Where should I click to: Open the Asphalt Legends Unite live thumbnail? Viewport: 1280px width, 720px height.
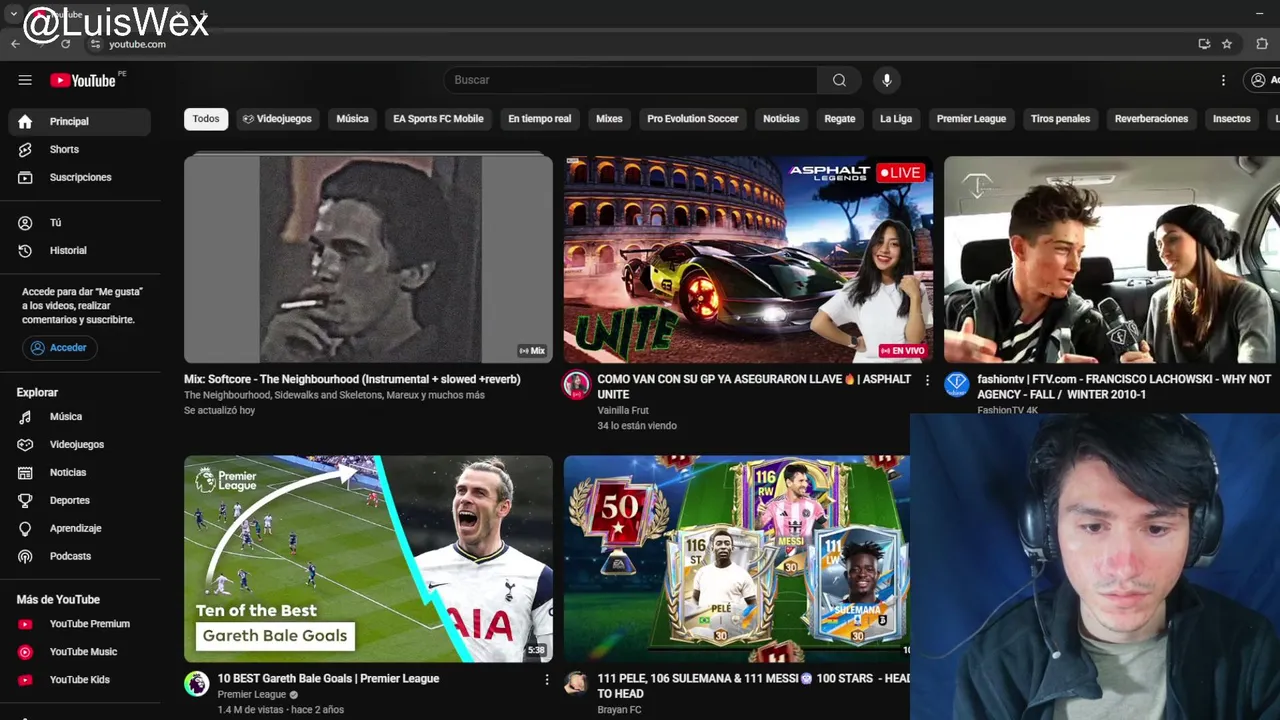tap(748, 259)
